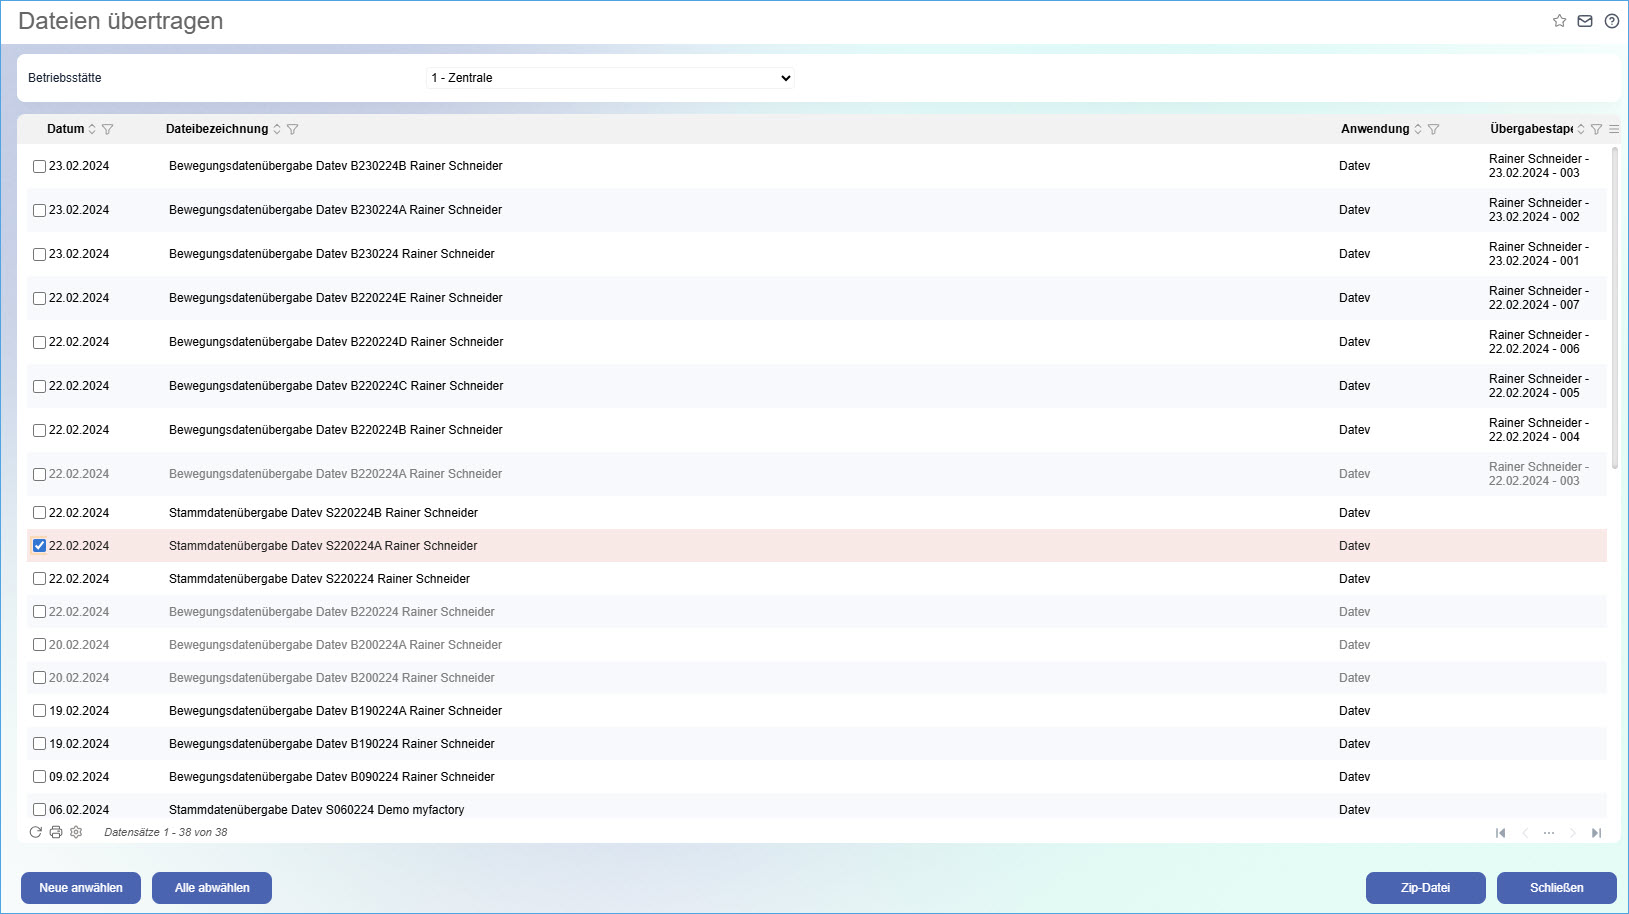Image resolution: width=1629 pixels, height=914 pixels.
Task: Open the help question mark icon
Action: (x=1612, y=21)
